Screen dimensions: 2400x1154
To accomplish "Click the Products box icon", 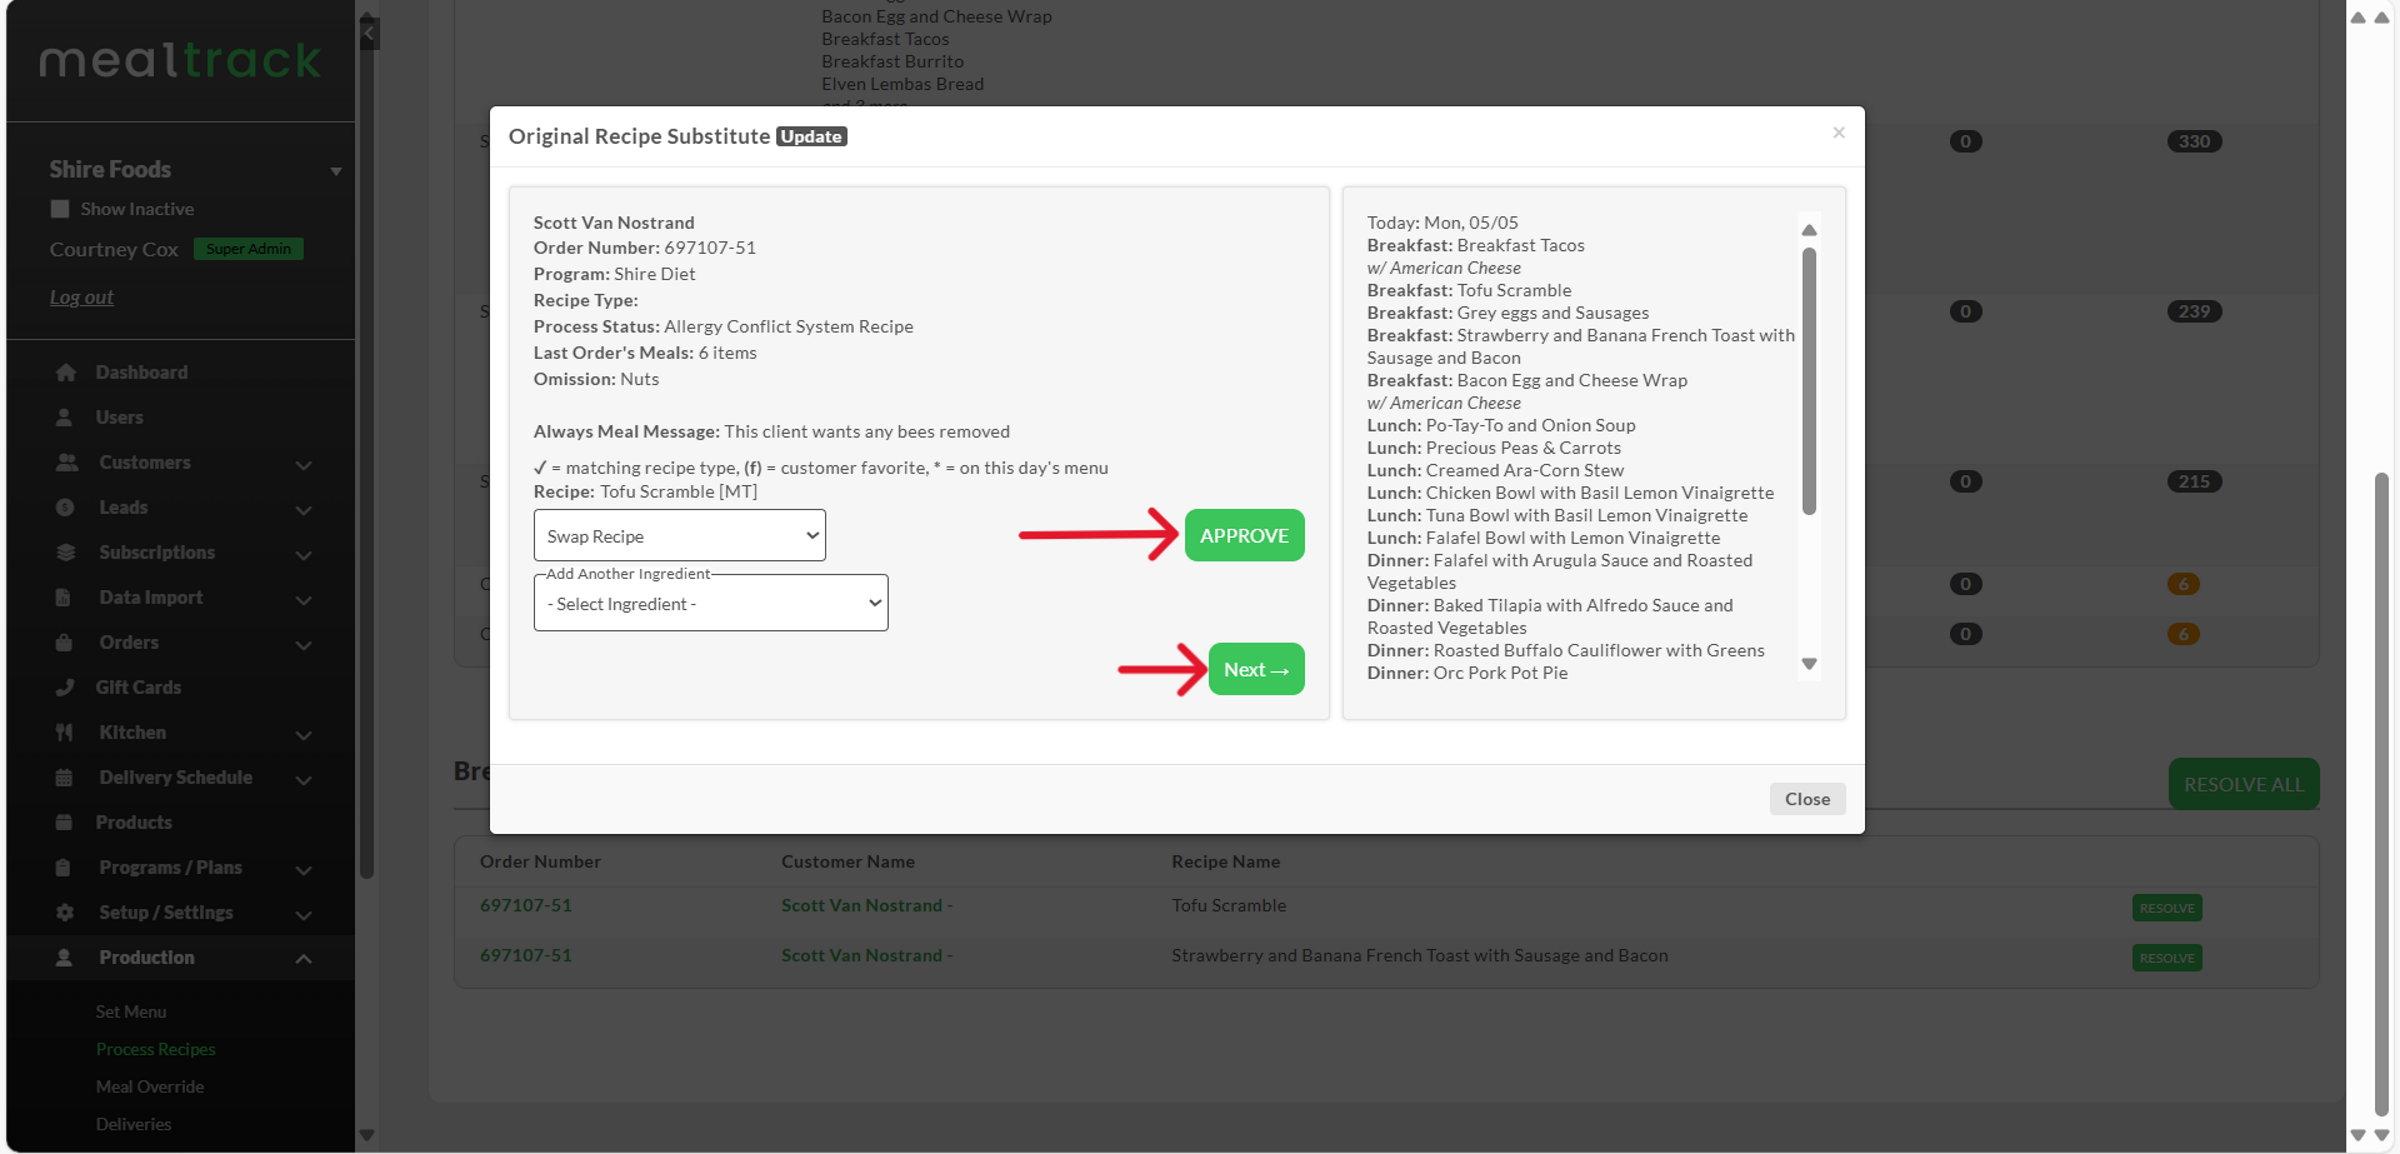I will point(64,822).
